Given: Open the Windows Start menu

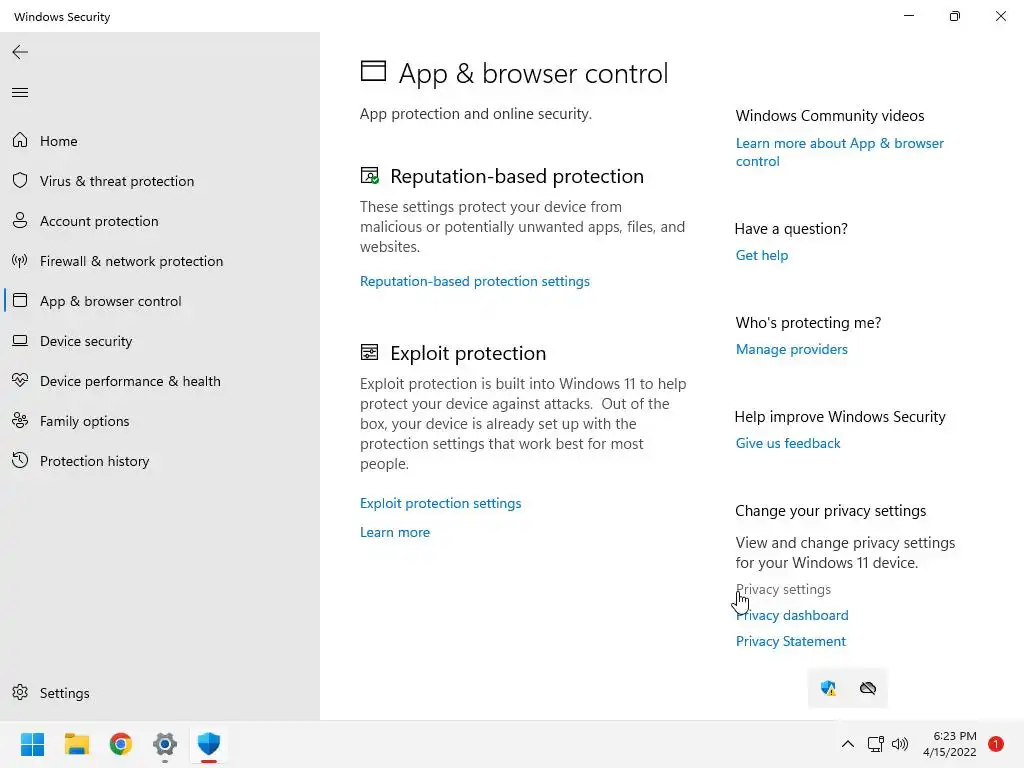Looking at the screenshot, I should (33, 744).
